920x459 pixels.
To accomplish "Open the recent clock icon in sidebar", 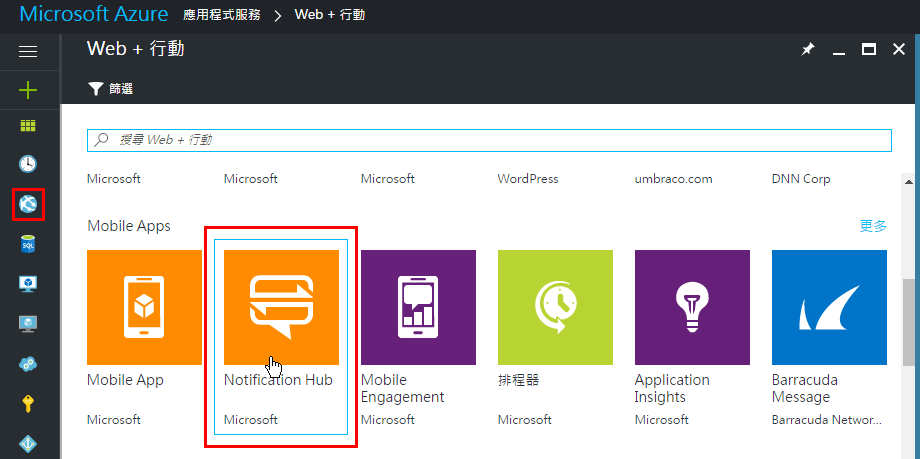I will (x=28, y=164).
